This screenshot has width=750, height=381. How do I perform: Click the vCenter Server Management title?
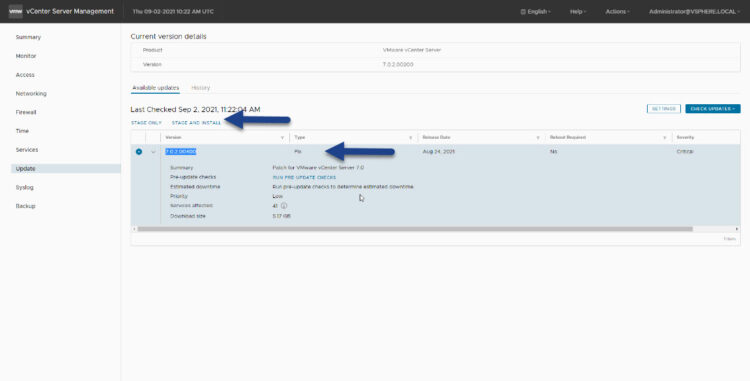point(70,11)
